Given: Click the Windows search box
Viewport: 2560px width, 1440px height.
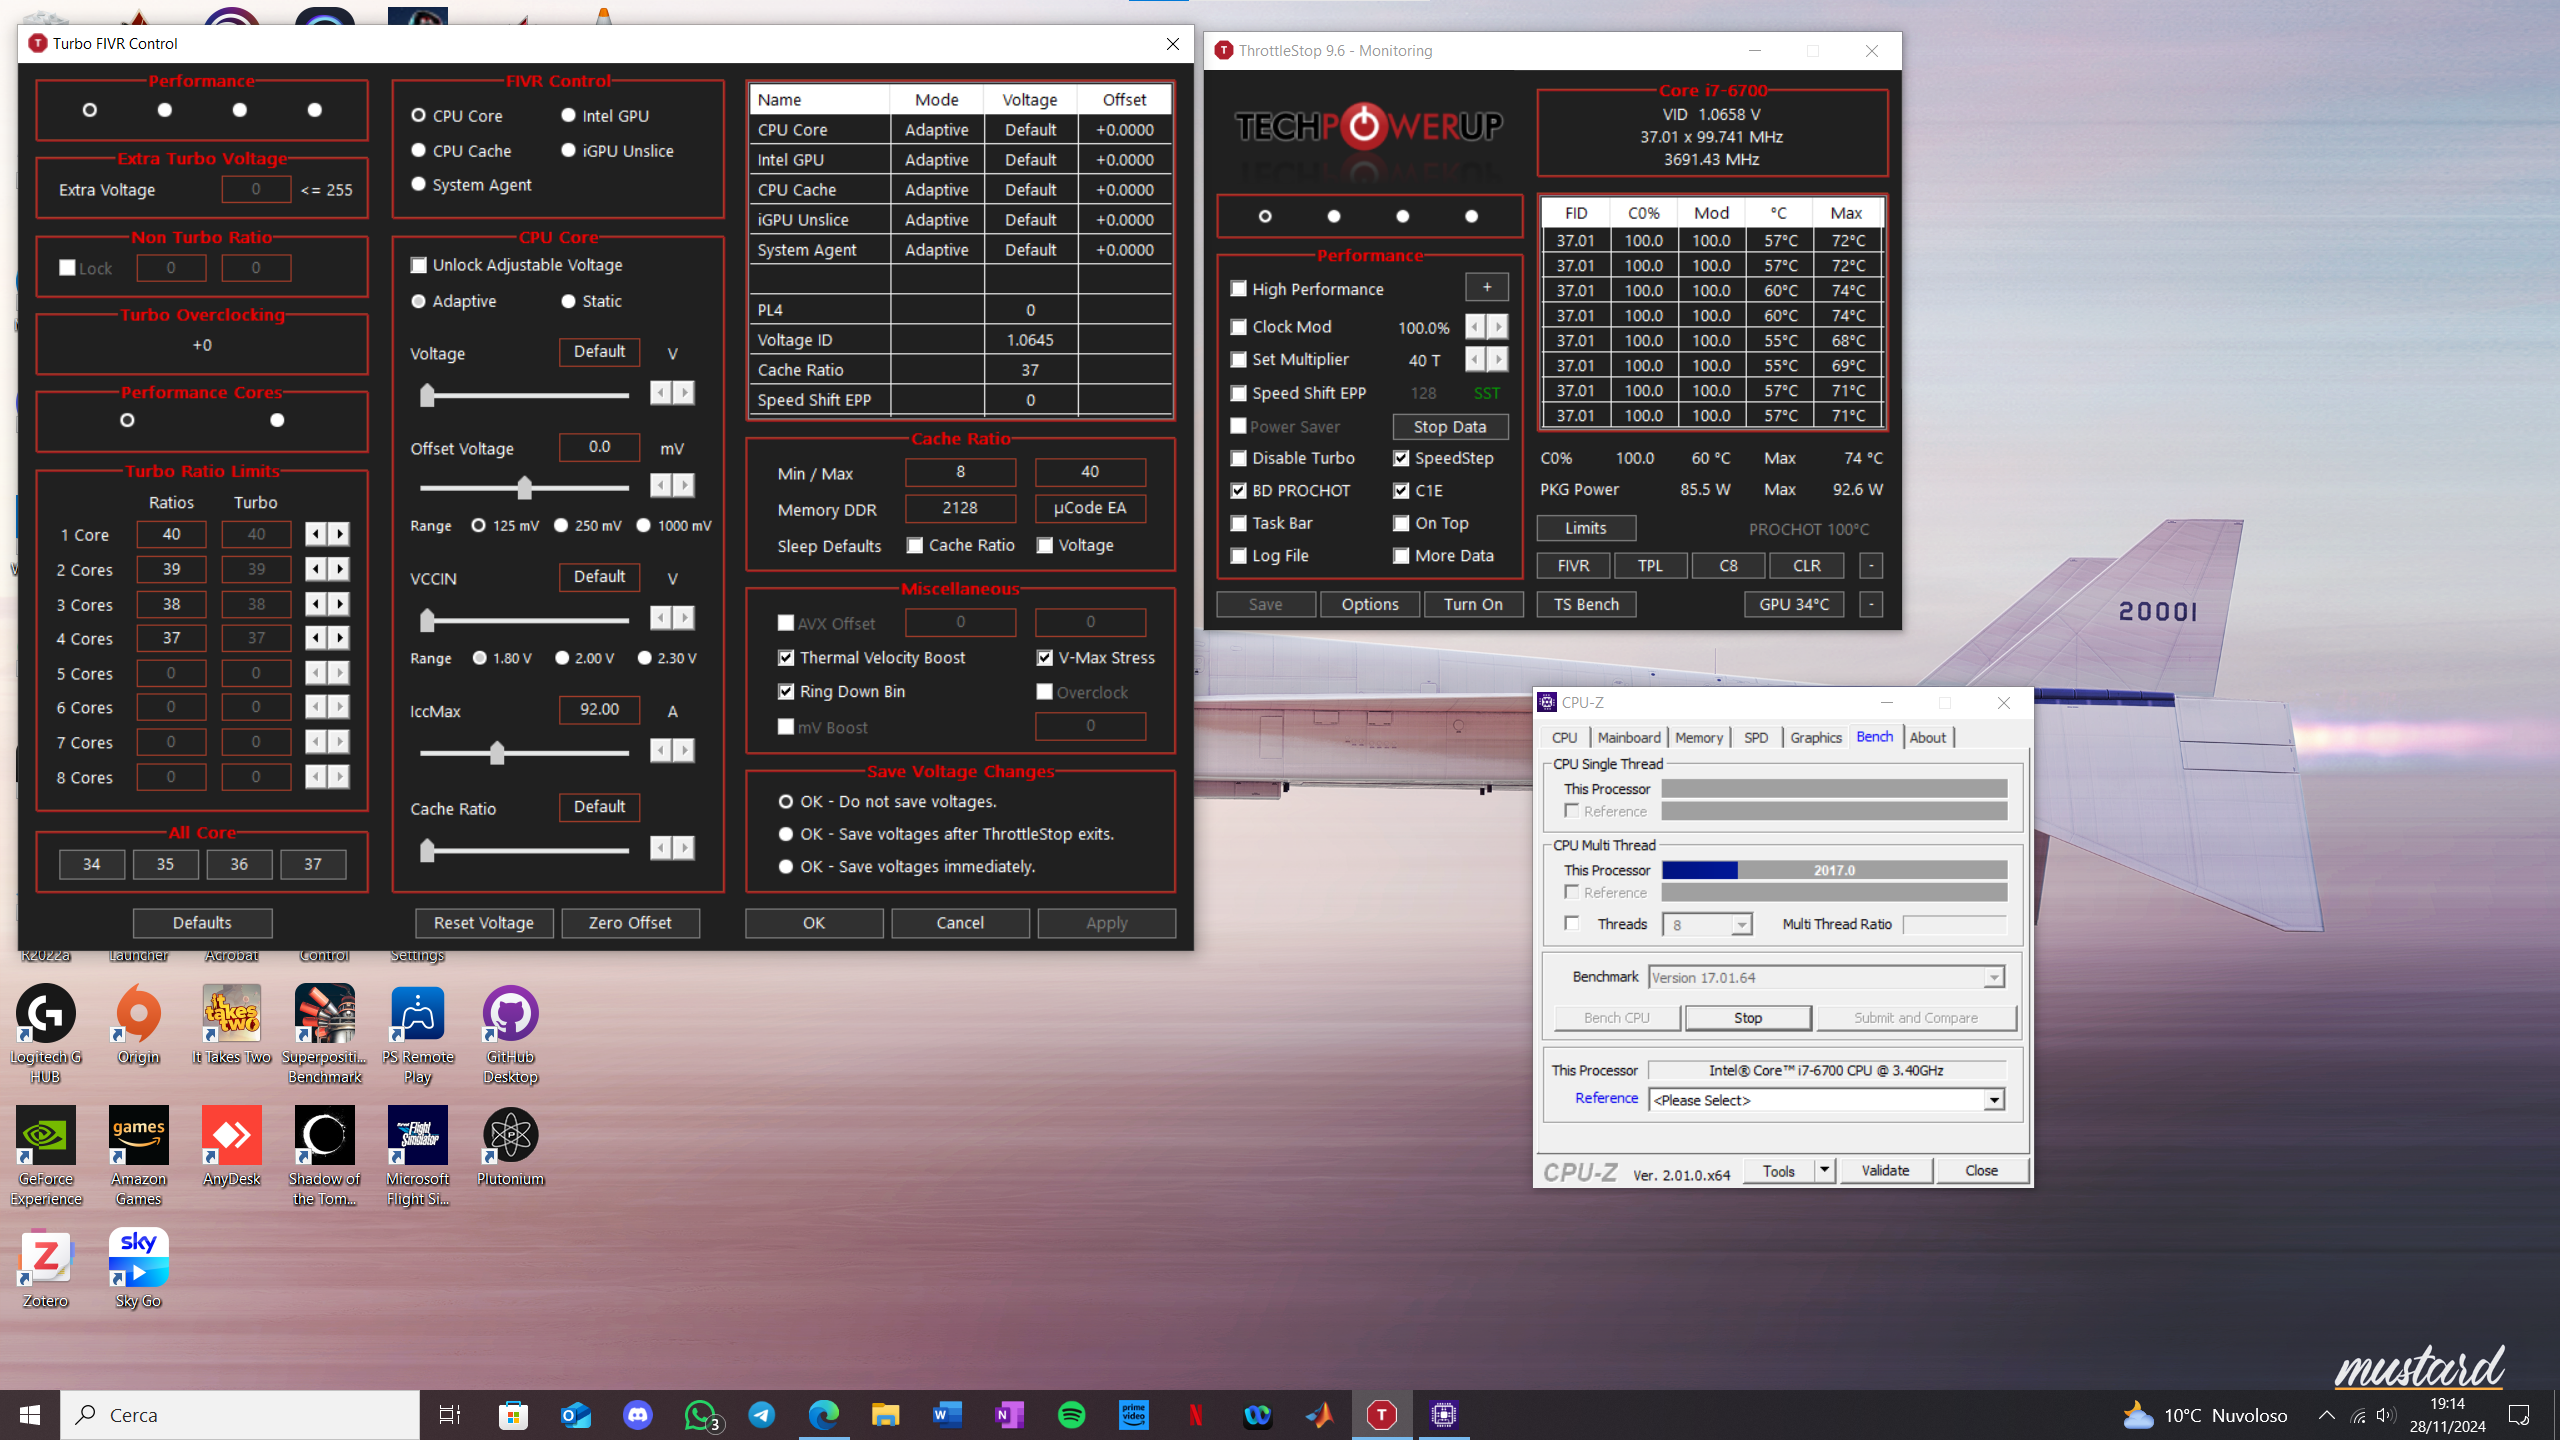Looking at the screenshot, I should pyautogui.click(x=240, y=1415).
